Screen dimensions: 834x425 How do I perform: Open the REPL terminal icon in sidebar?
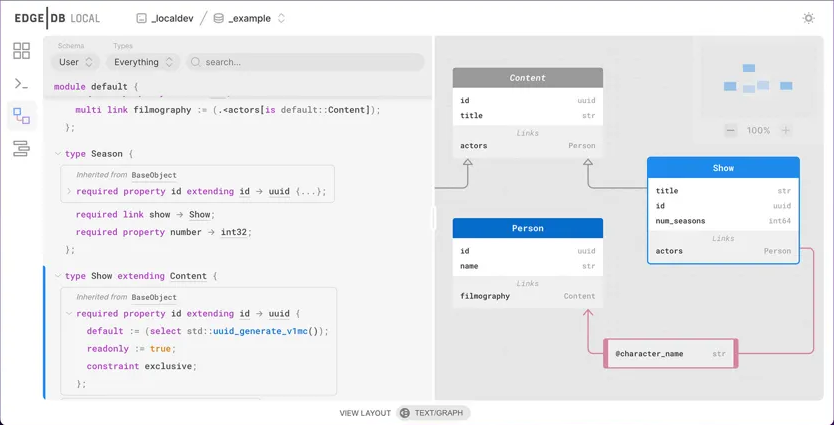tap(21, 83)
